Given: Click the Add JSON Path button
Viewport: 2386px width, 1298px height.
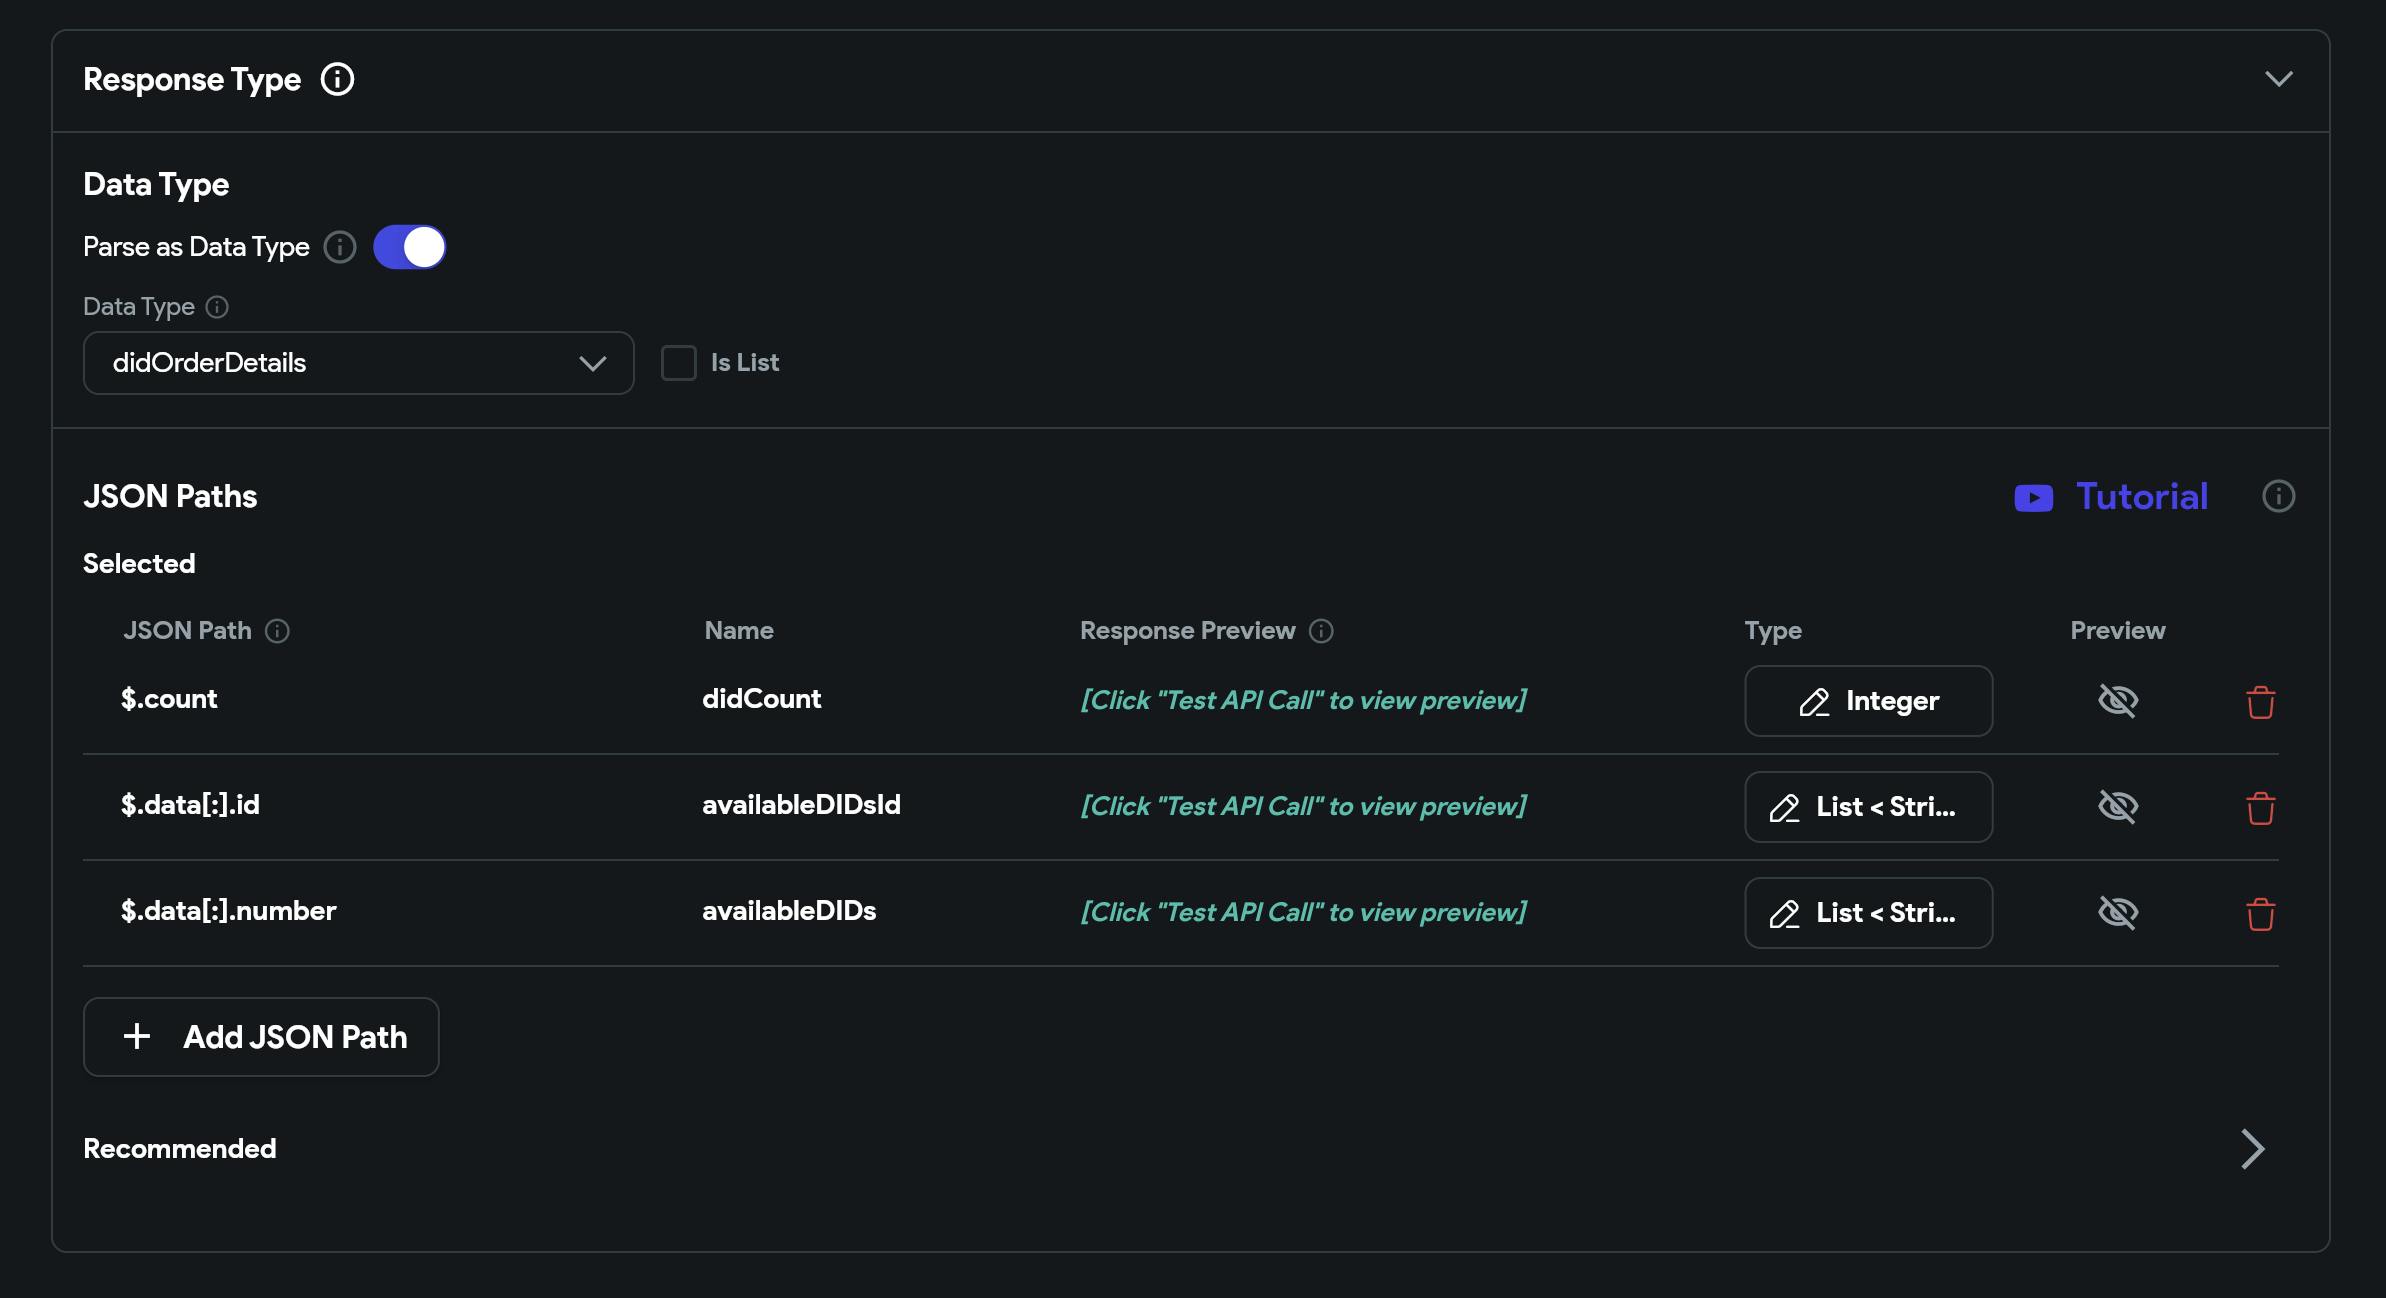Looking at the screenshot, I should click(261, 1037).
